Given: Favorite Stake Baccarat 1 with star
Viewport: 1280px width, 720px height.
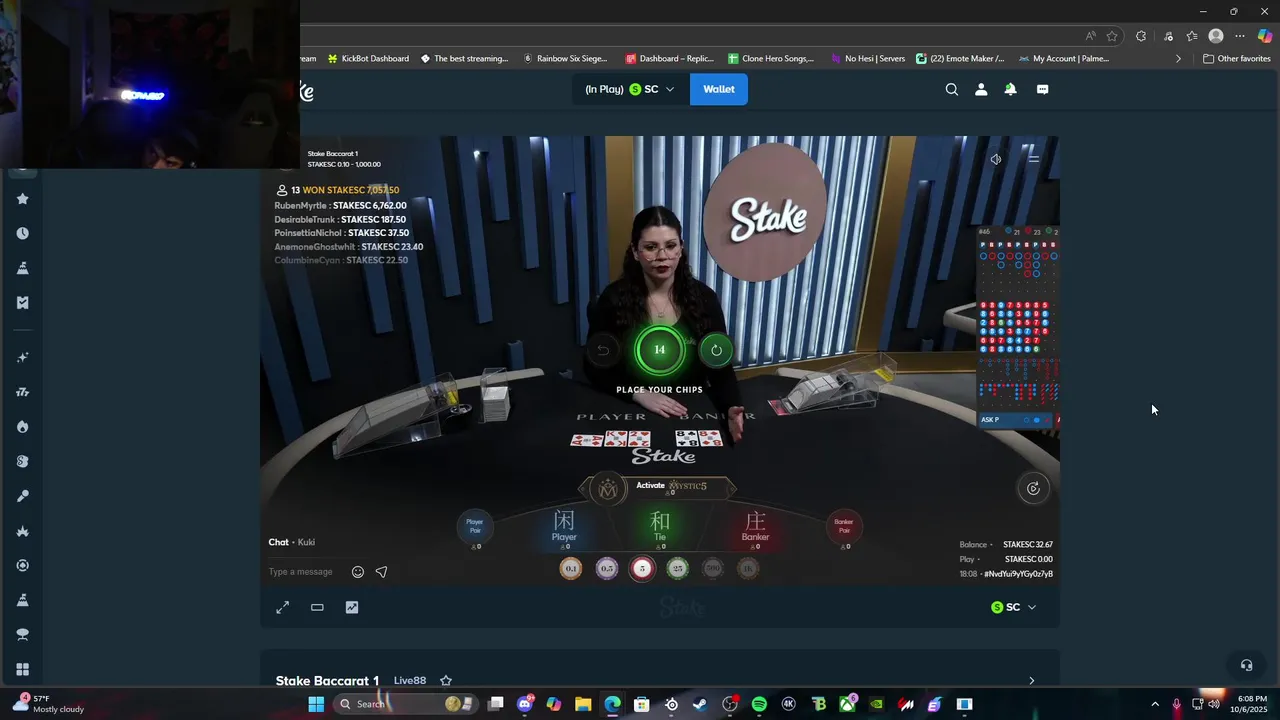Looking at the screenshot, I should pyautogui.click(x=446, y=681).
